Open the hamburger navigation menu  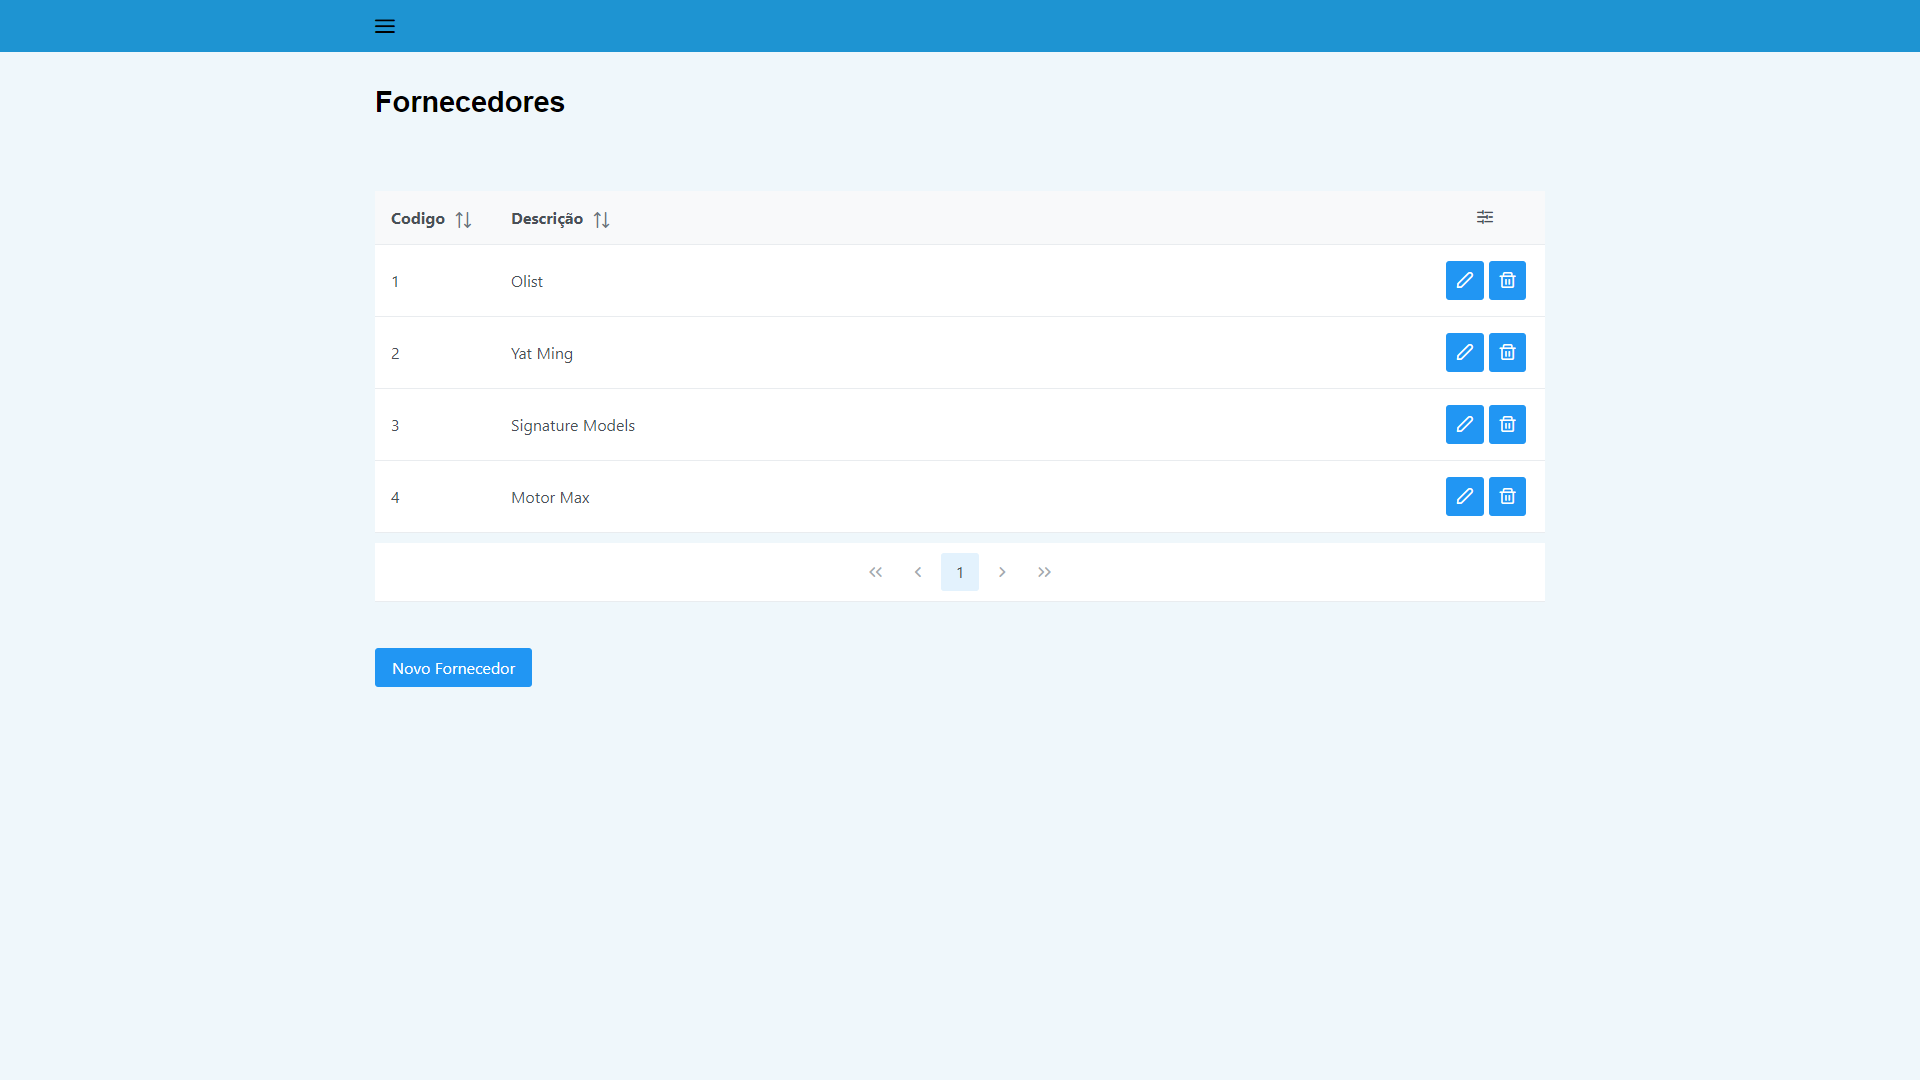(385, 27)
